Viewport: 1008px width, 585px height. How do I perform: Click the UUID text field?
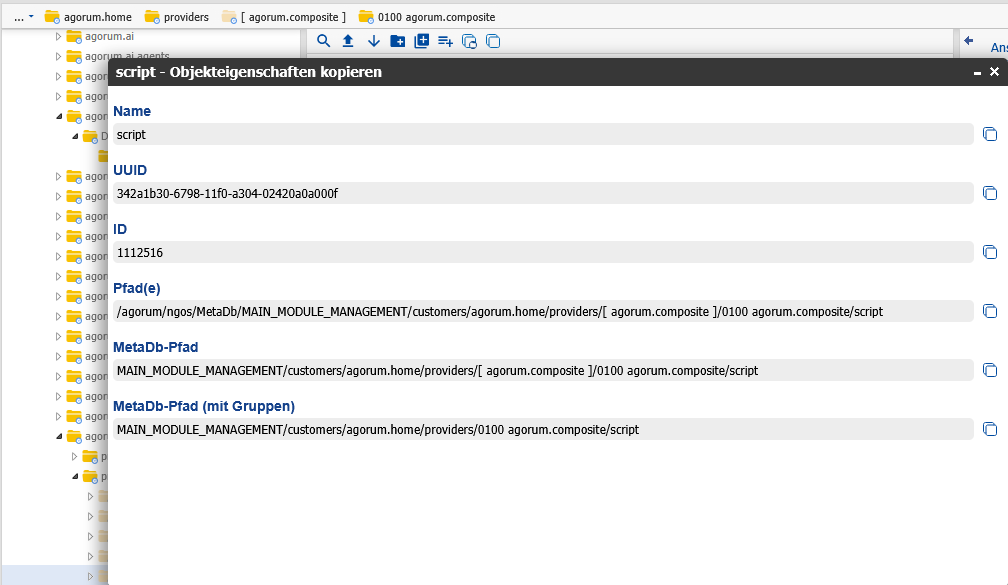point(542,193)
